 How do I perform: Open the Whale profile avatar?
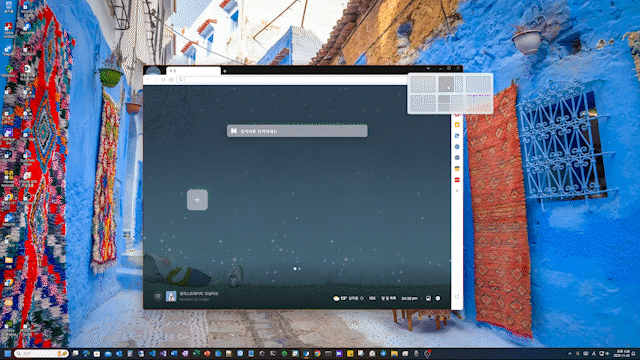(x=153, y=71)
